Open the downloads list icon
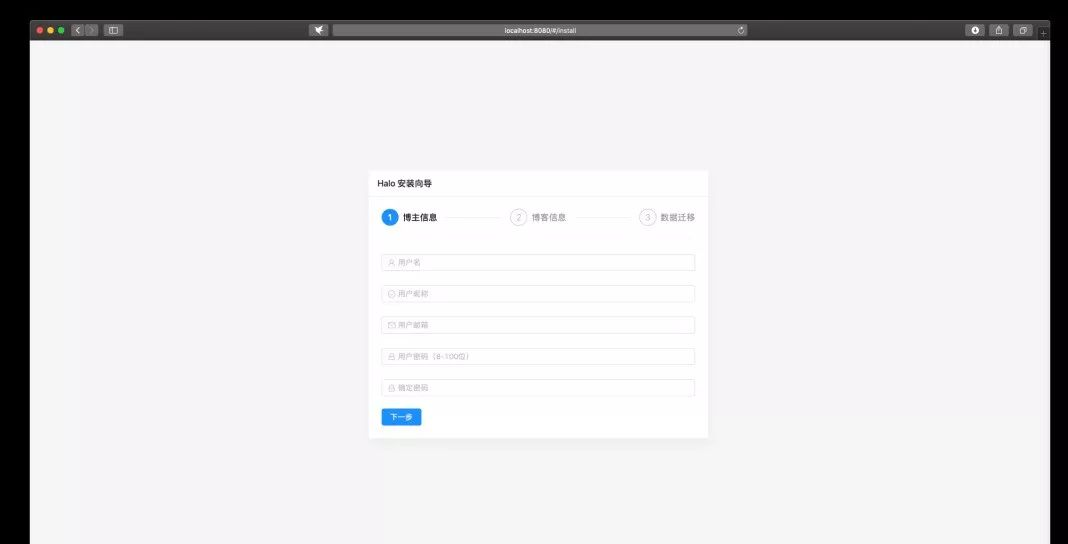This screenshot has height=544, width=1068. coord(975,30)
